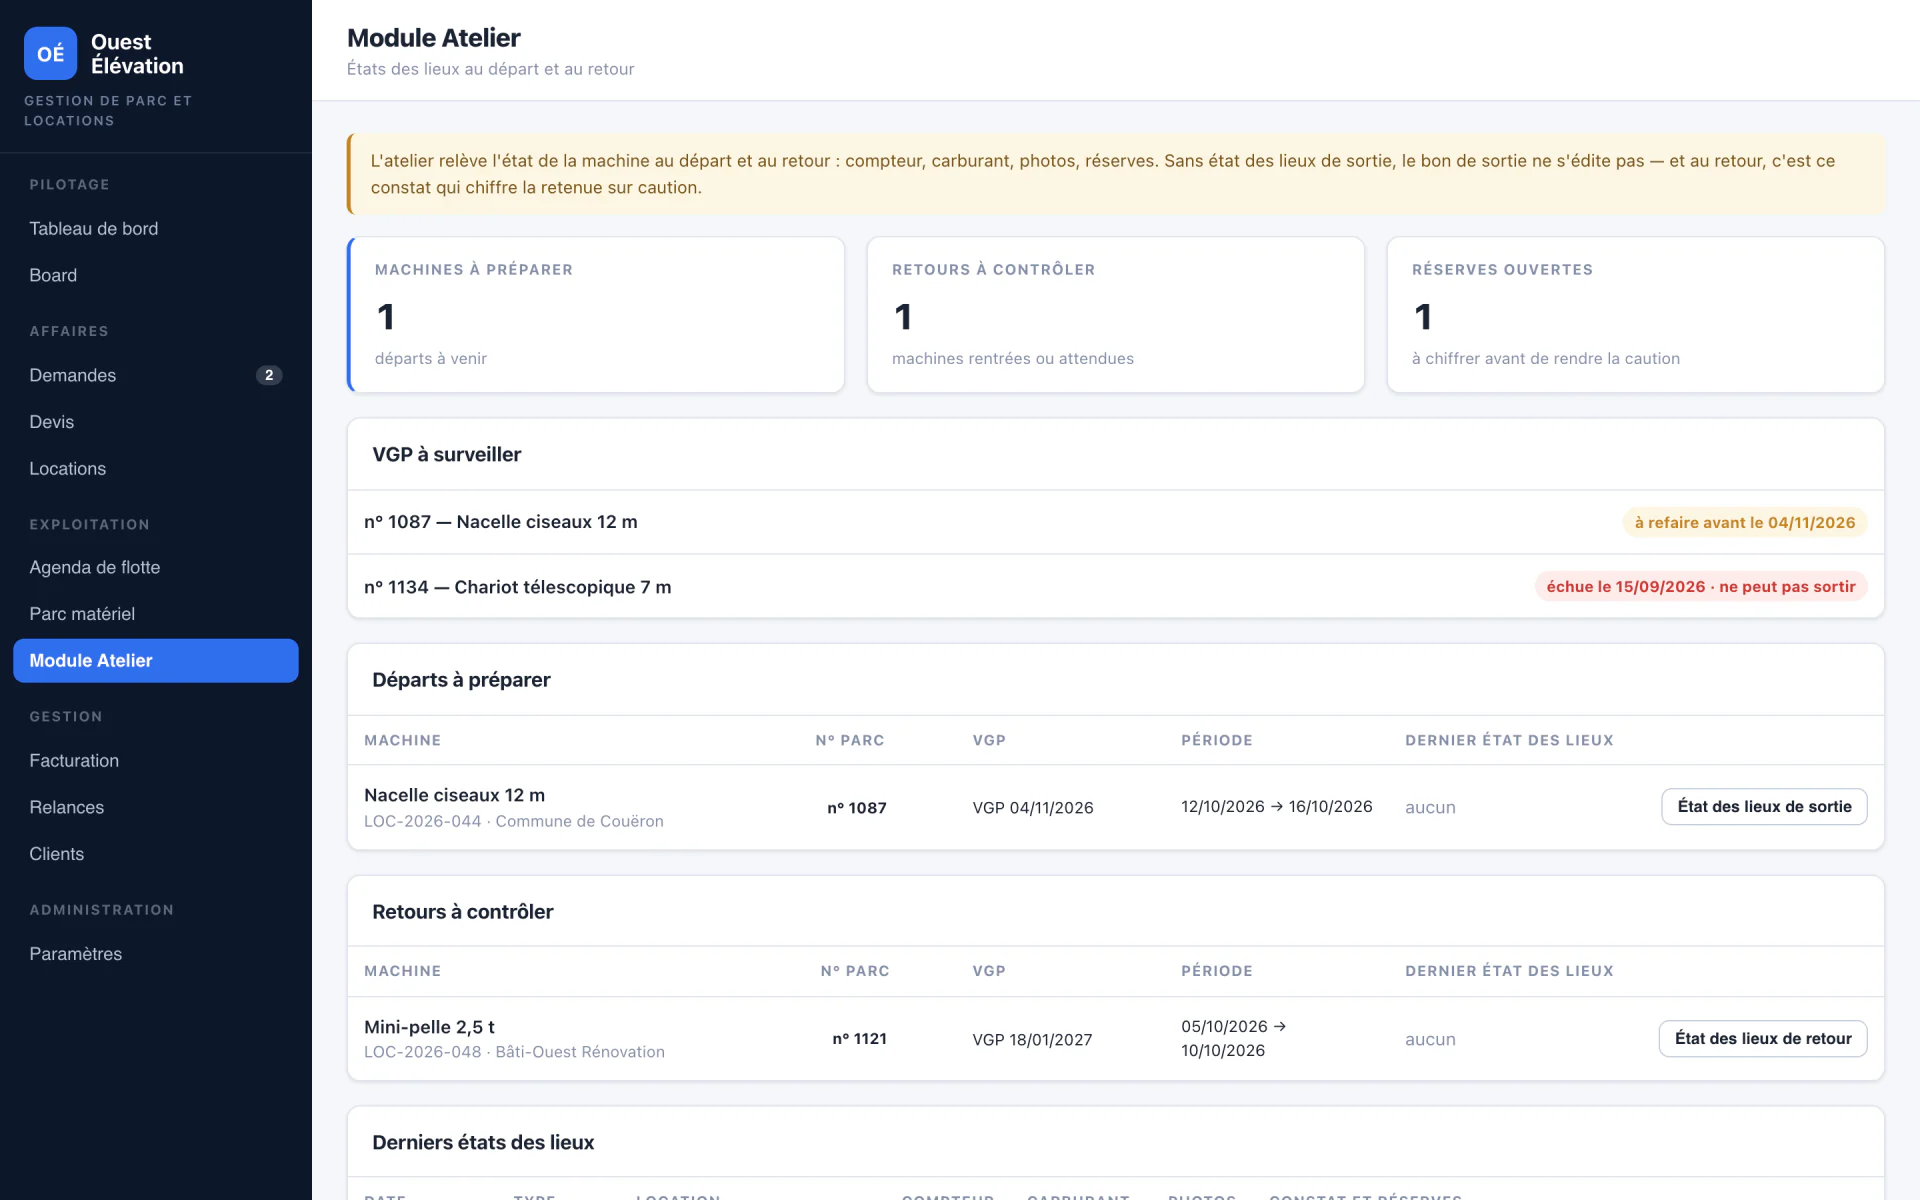Open the Réserves ouvertes card

(x=1636, y=315)
